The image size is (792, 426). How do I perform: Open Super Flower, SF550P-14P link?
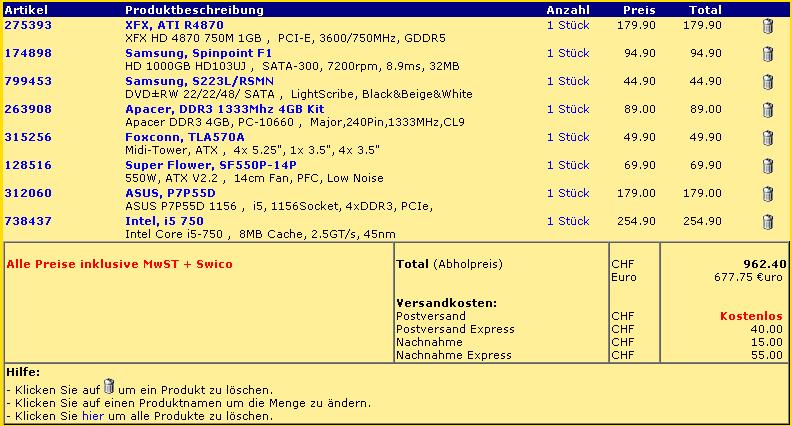211,165
